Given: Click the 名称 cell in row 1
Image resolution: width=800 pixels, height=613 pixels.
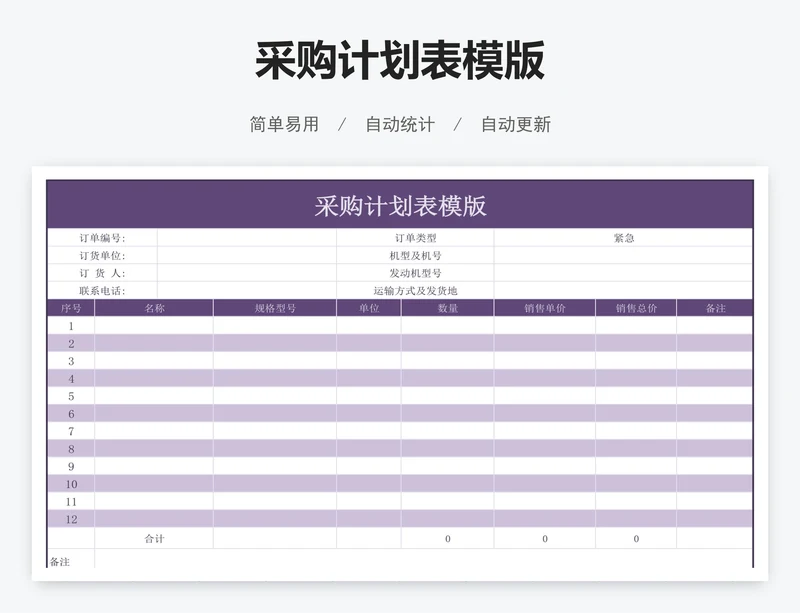Looking at the screenshot, I should pos(154,326).
